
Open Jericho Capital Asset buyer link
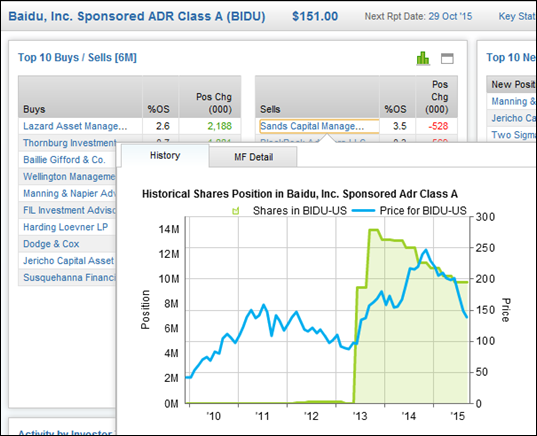pyautogui.click(x=68, y=260)
